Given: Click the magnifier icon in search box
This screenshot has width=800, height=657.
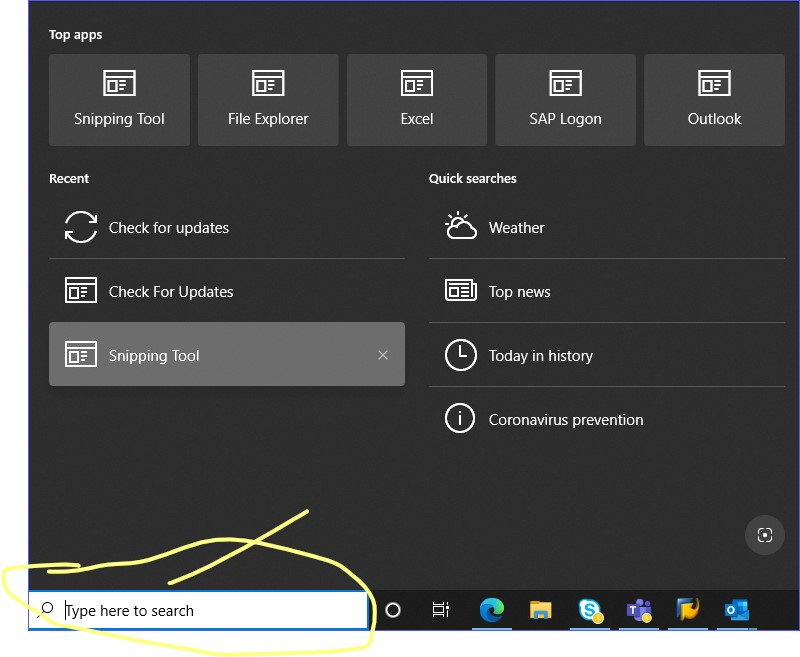Looking at the screenshot, I should 46,610.
